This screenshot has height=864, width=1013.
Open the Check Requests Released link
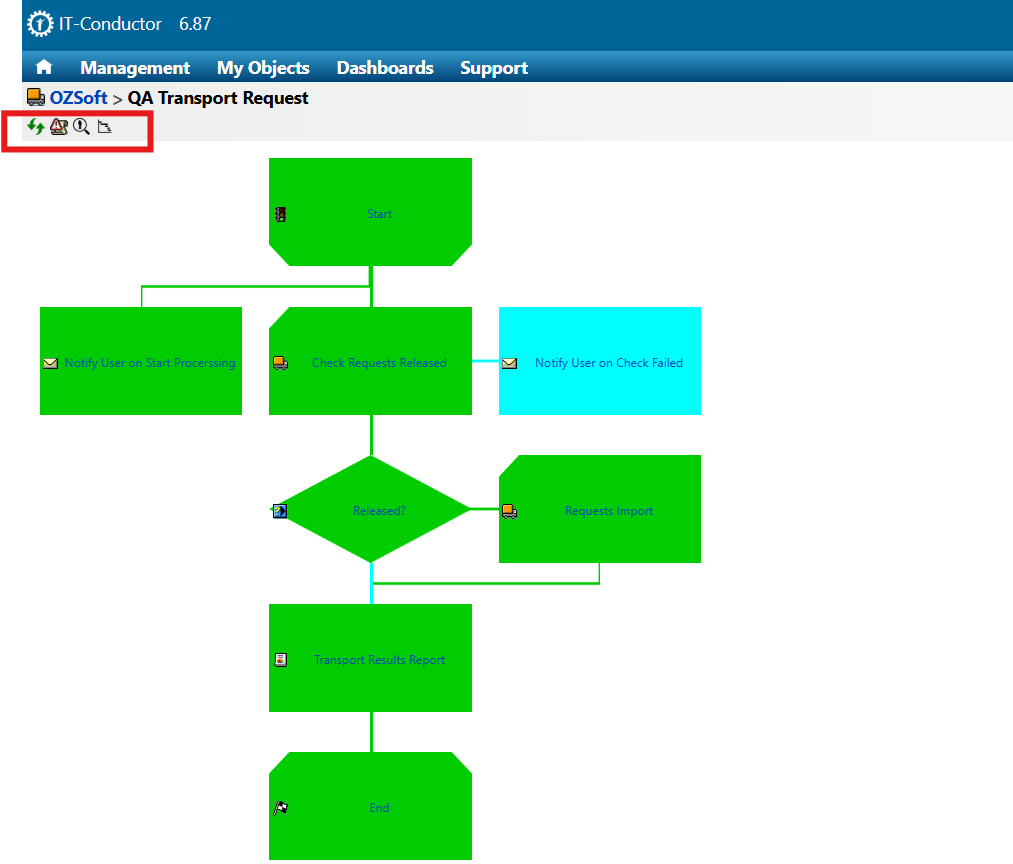coord(379,363)
